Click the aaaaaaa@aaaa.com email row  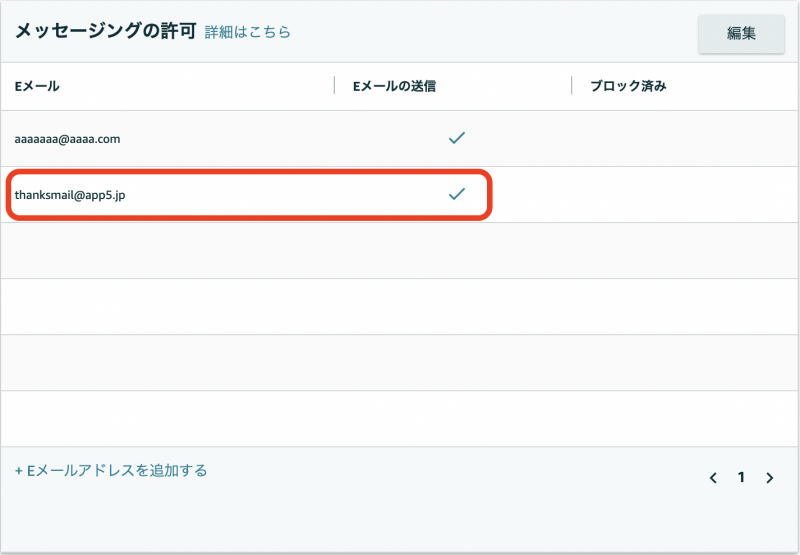point(400,139)
